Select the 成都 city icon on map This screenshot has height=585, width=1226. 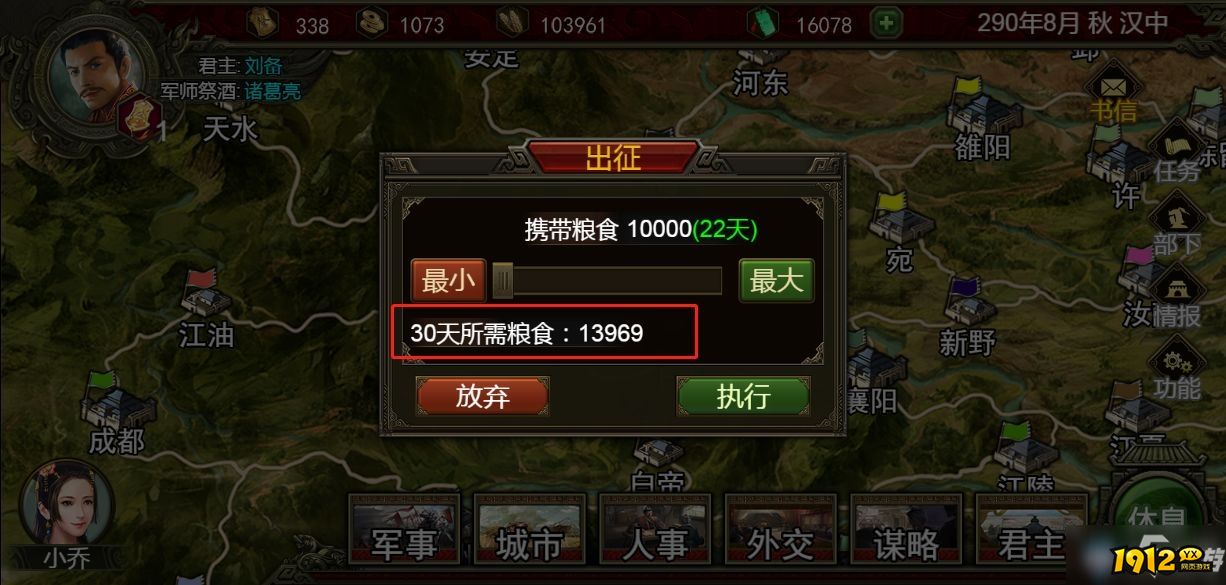pyautogui.click(x=116, y=400)
